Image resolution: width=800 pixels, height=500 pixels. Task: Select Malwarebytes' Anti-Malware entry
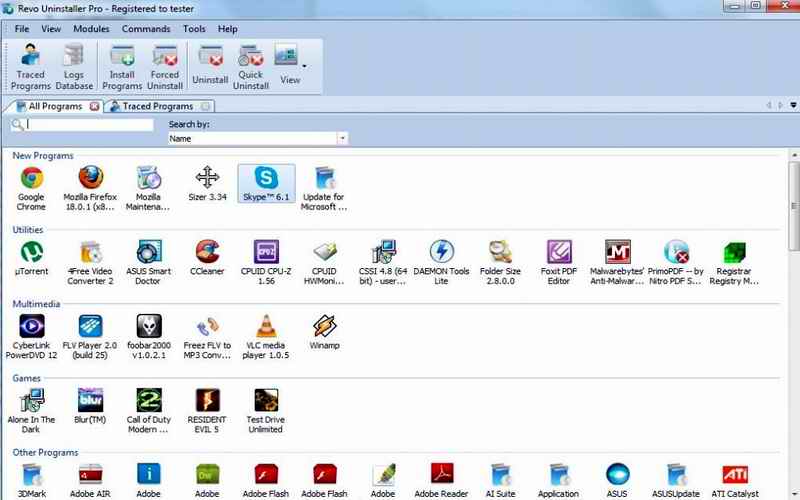pos(617,260)
